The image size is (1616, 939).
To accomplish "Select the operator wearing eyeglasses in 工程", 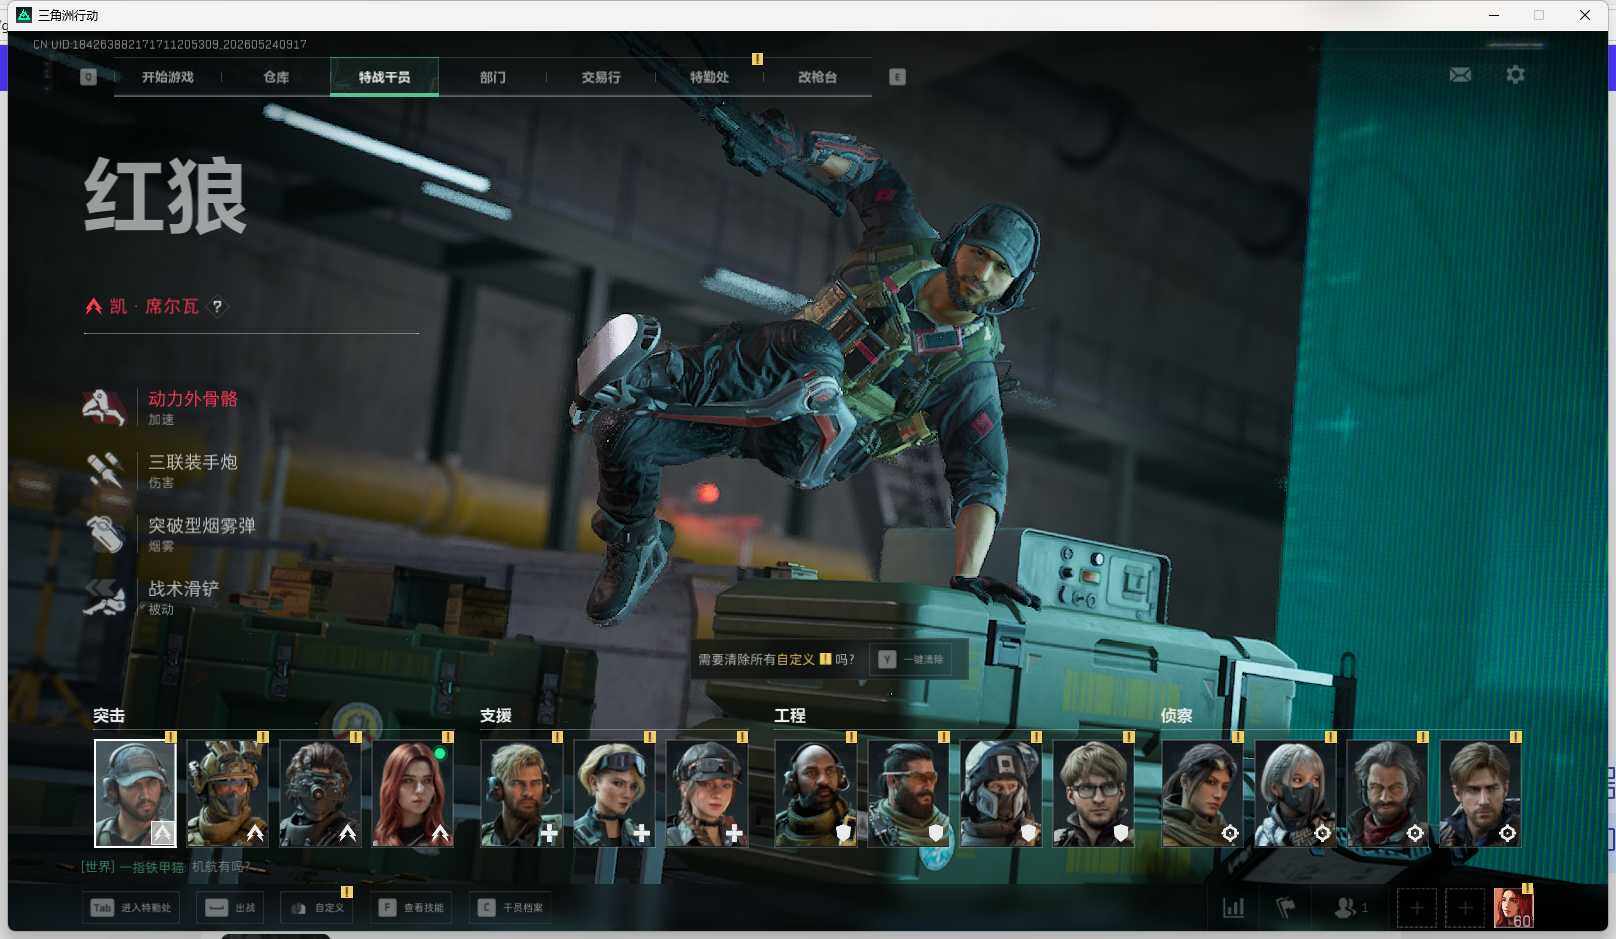I will (1093, 793).
